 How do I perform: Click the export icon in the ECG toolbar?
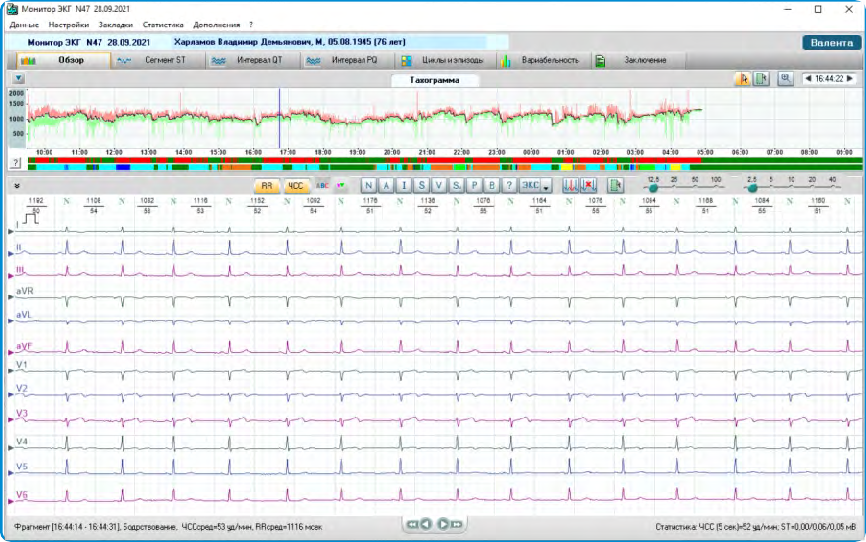coord(616,186)
